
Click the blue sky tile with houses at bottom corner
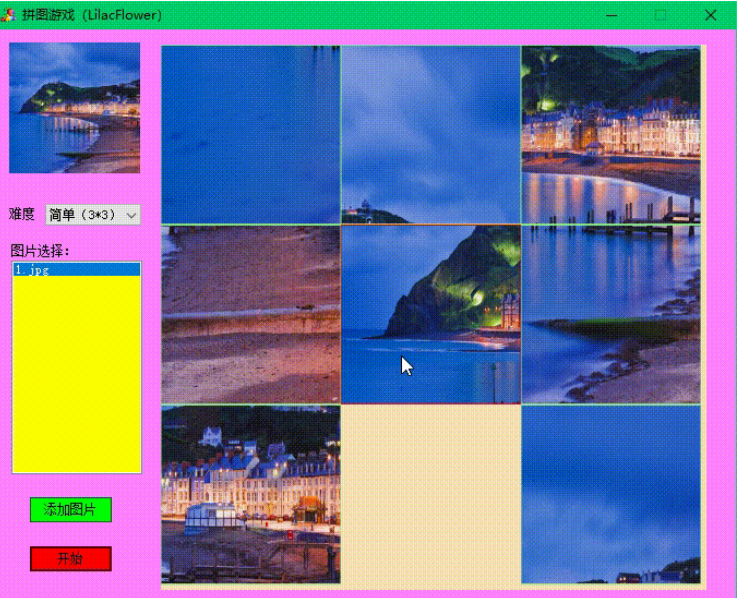coord(611,494)
